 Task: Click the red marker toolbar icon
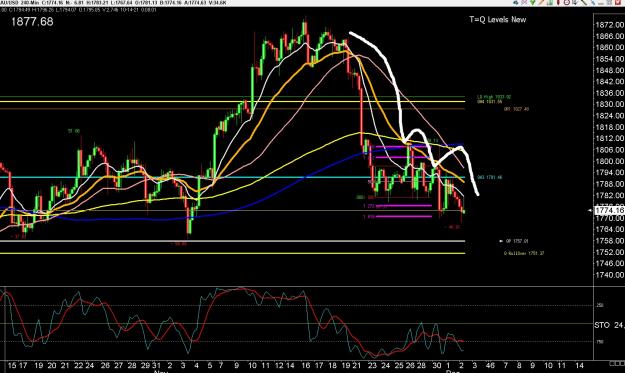[x=558, y=2]
